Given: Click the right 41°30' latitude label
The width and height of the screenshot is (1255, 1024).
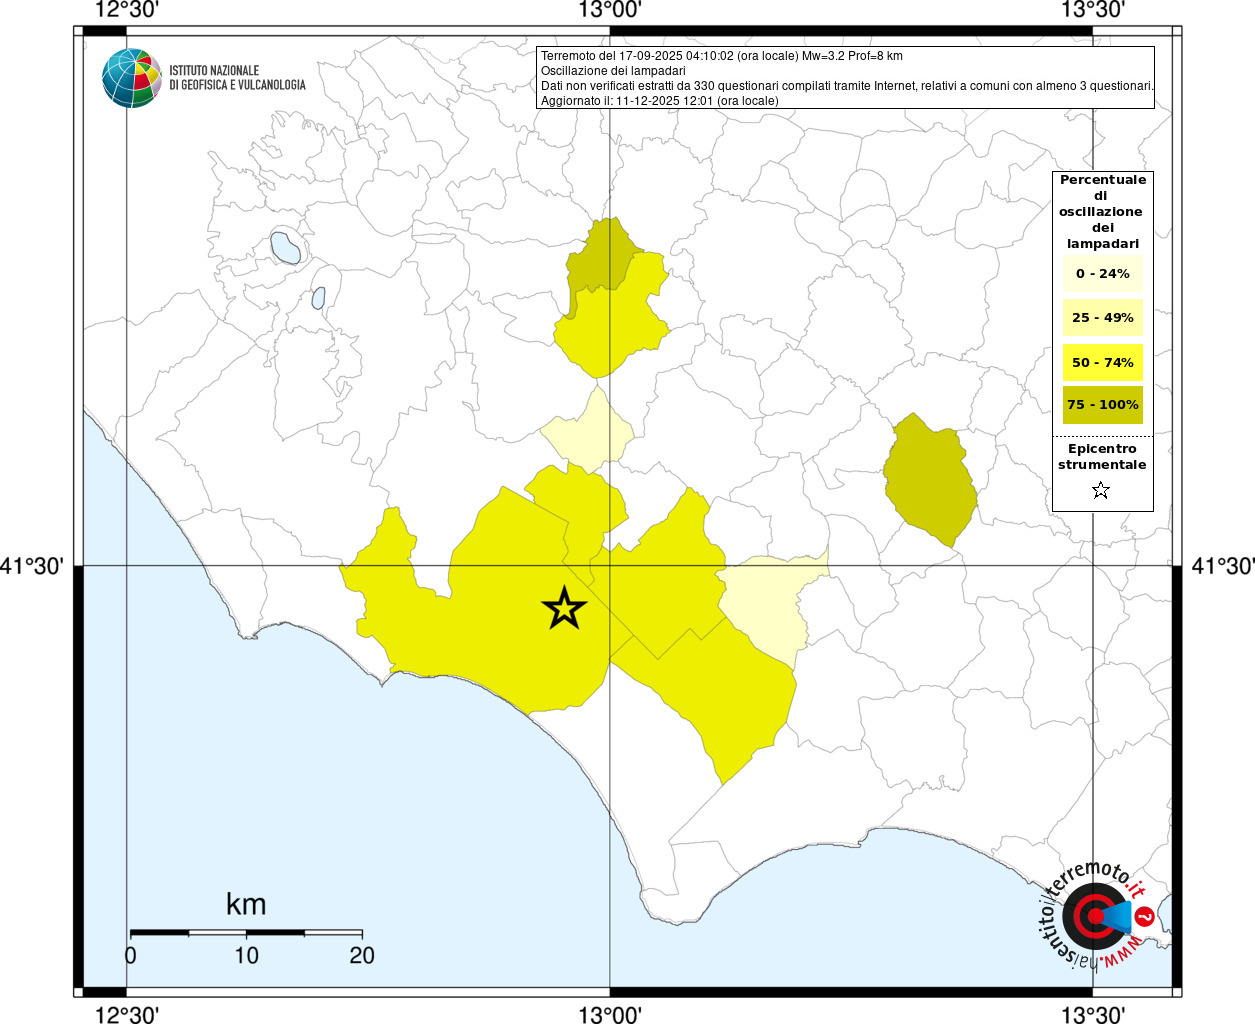Looking at the screenshot, I should [x=1223, y=566].
